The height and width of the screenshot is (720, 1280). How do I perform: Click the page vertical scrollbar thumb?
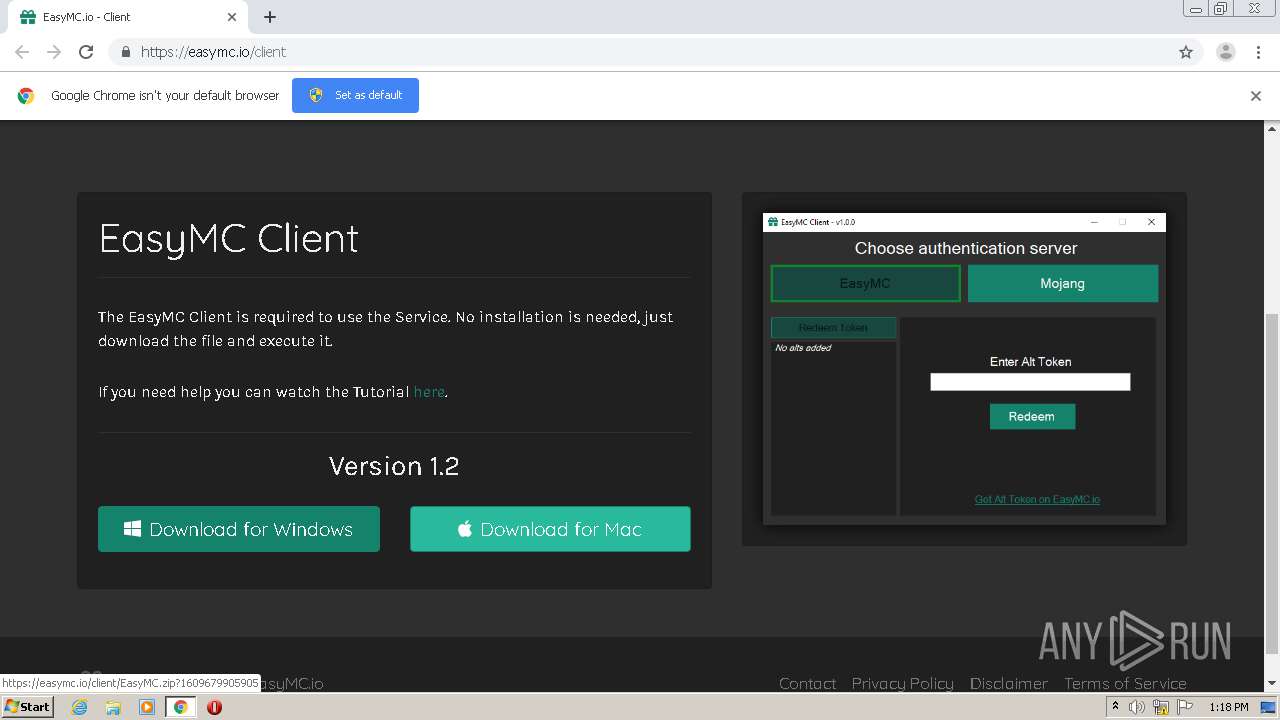click(x=1272, y=484)
